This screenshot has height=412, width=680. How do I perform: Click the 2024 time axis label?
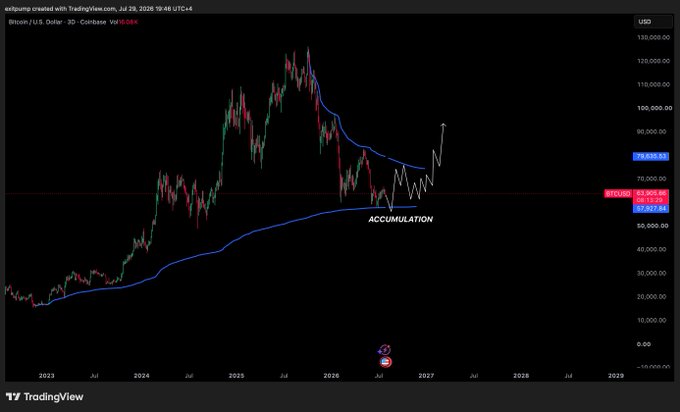point(141,376)
